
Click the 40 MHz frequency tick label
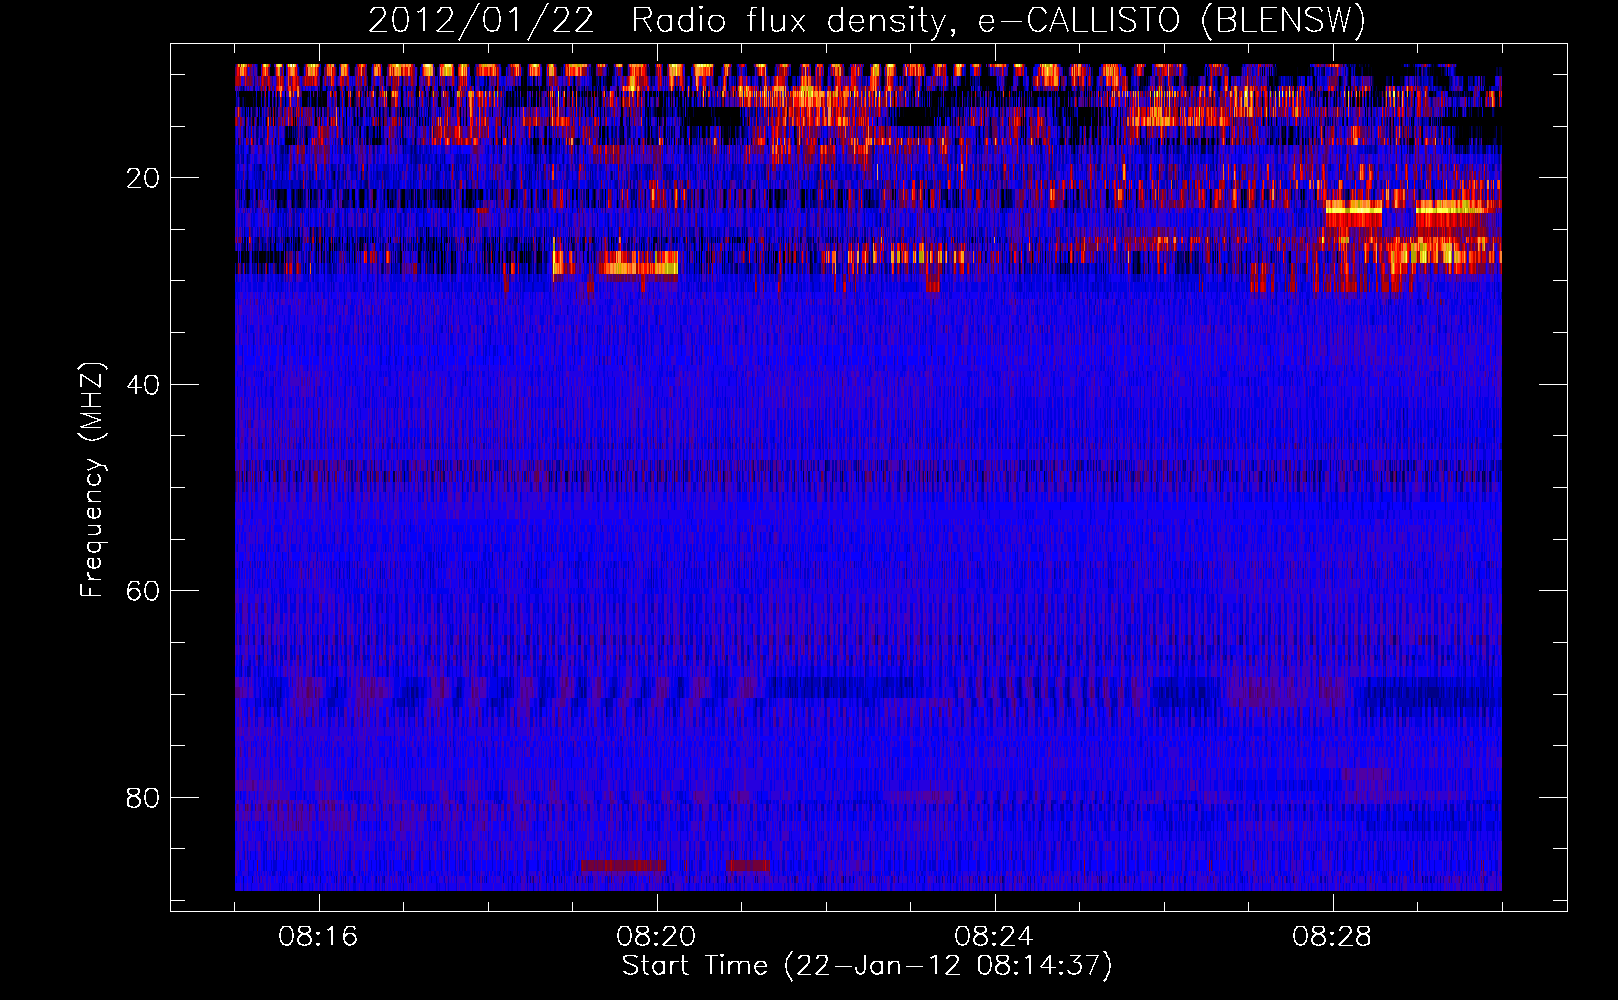click(143, 385)
